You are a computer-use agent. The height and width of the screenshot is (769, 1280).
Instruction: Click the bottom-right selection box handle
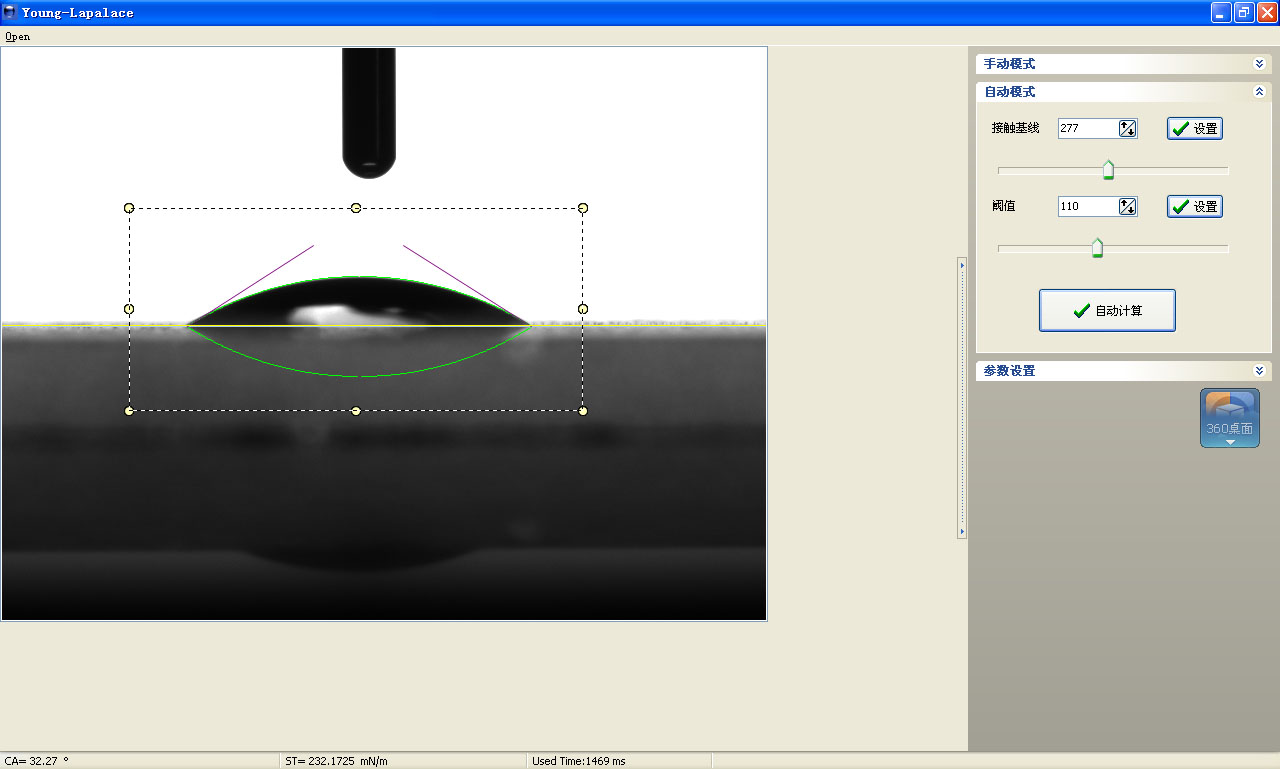[x=583, y=411]
